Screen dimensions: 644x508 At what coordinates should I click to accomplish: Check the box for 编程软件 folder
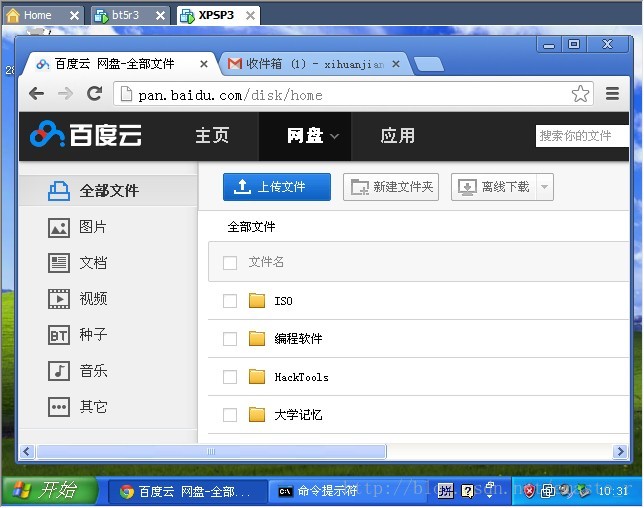(230, 339)
